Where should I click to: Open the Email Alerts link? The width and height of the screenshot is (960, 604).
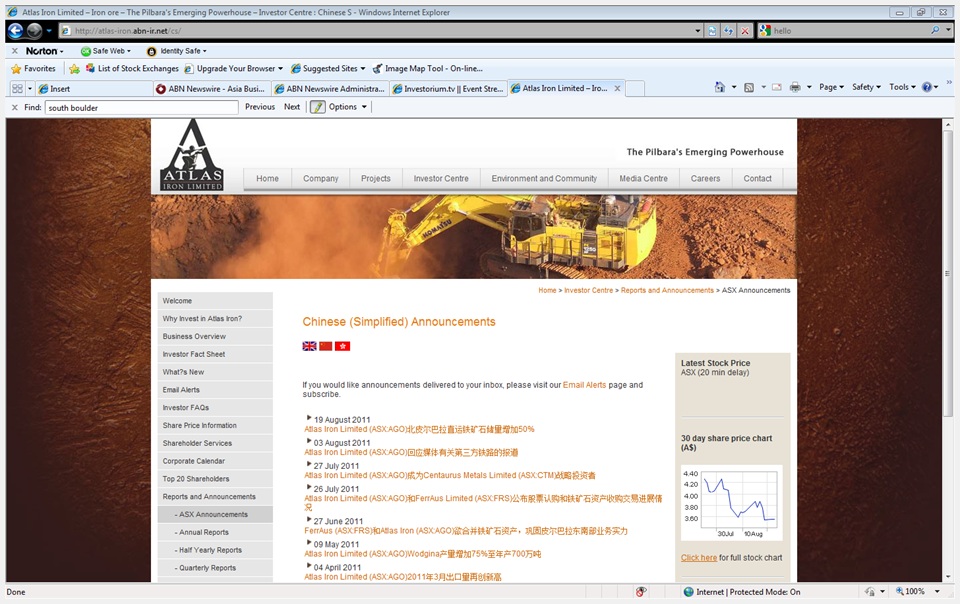pos(179,389)
